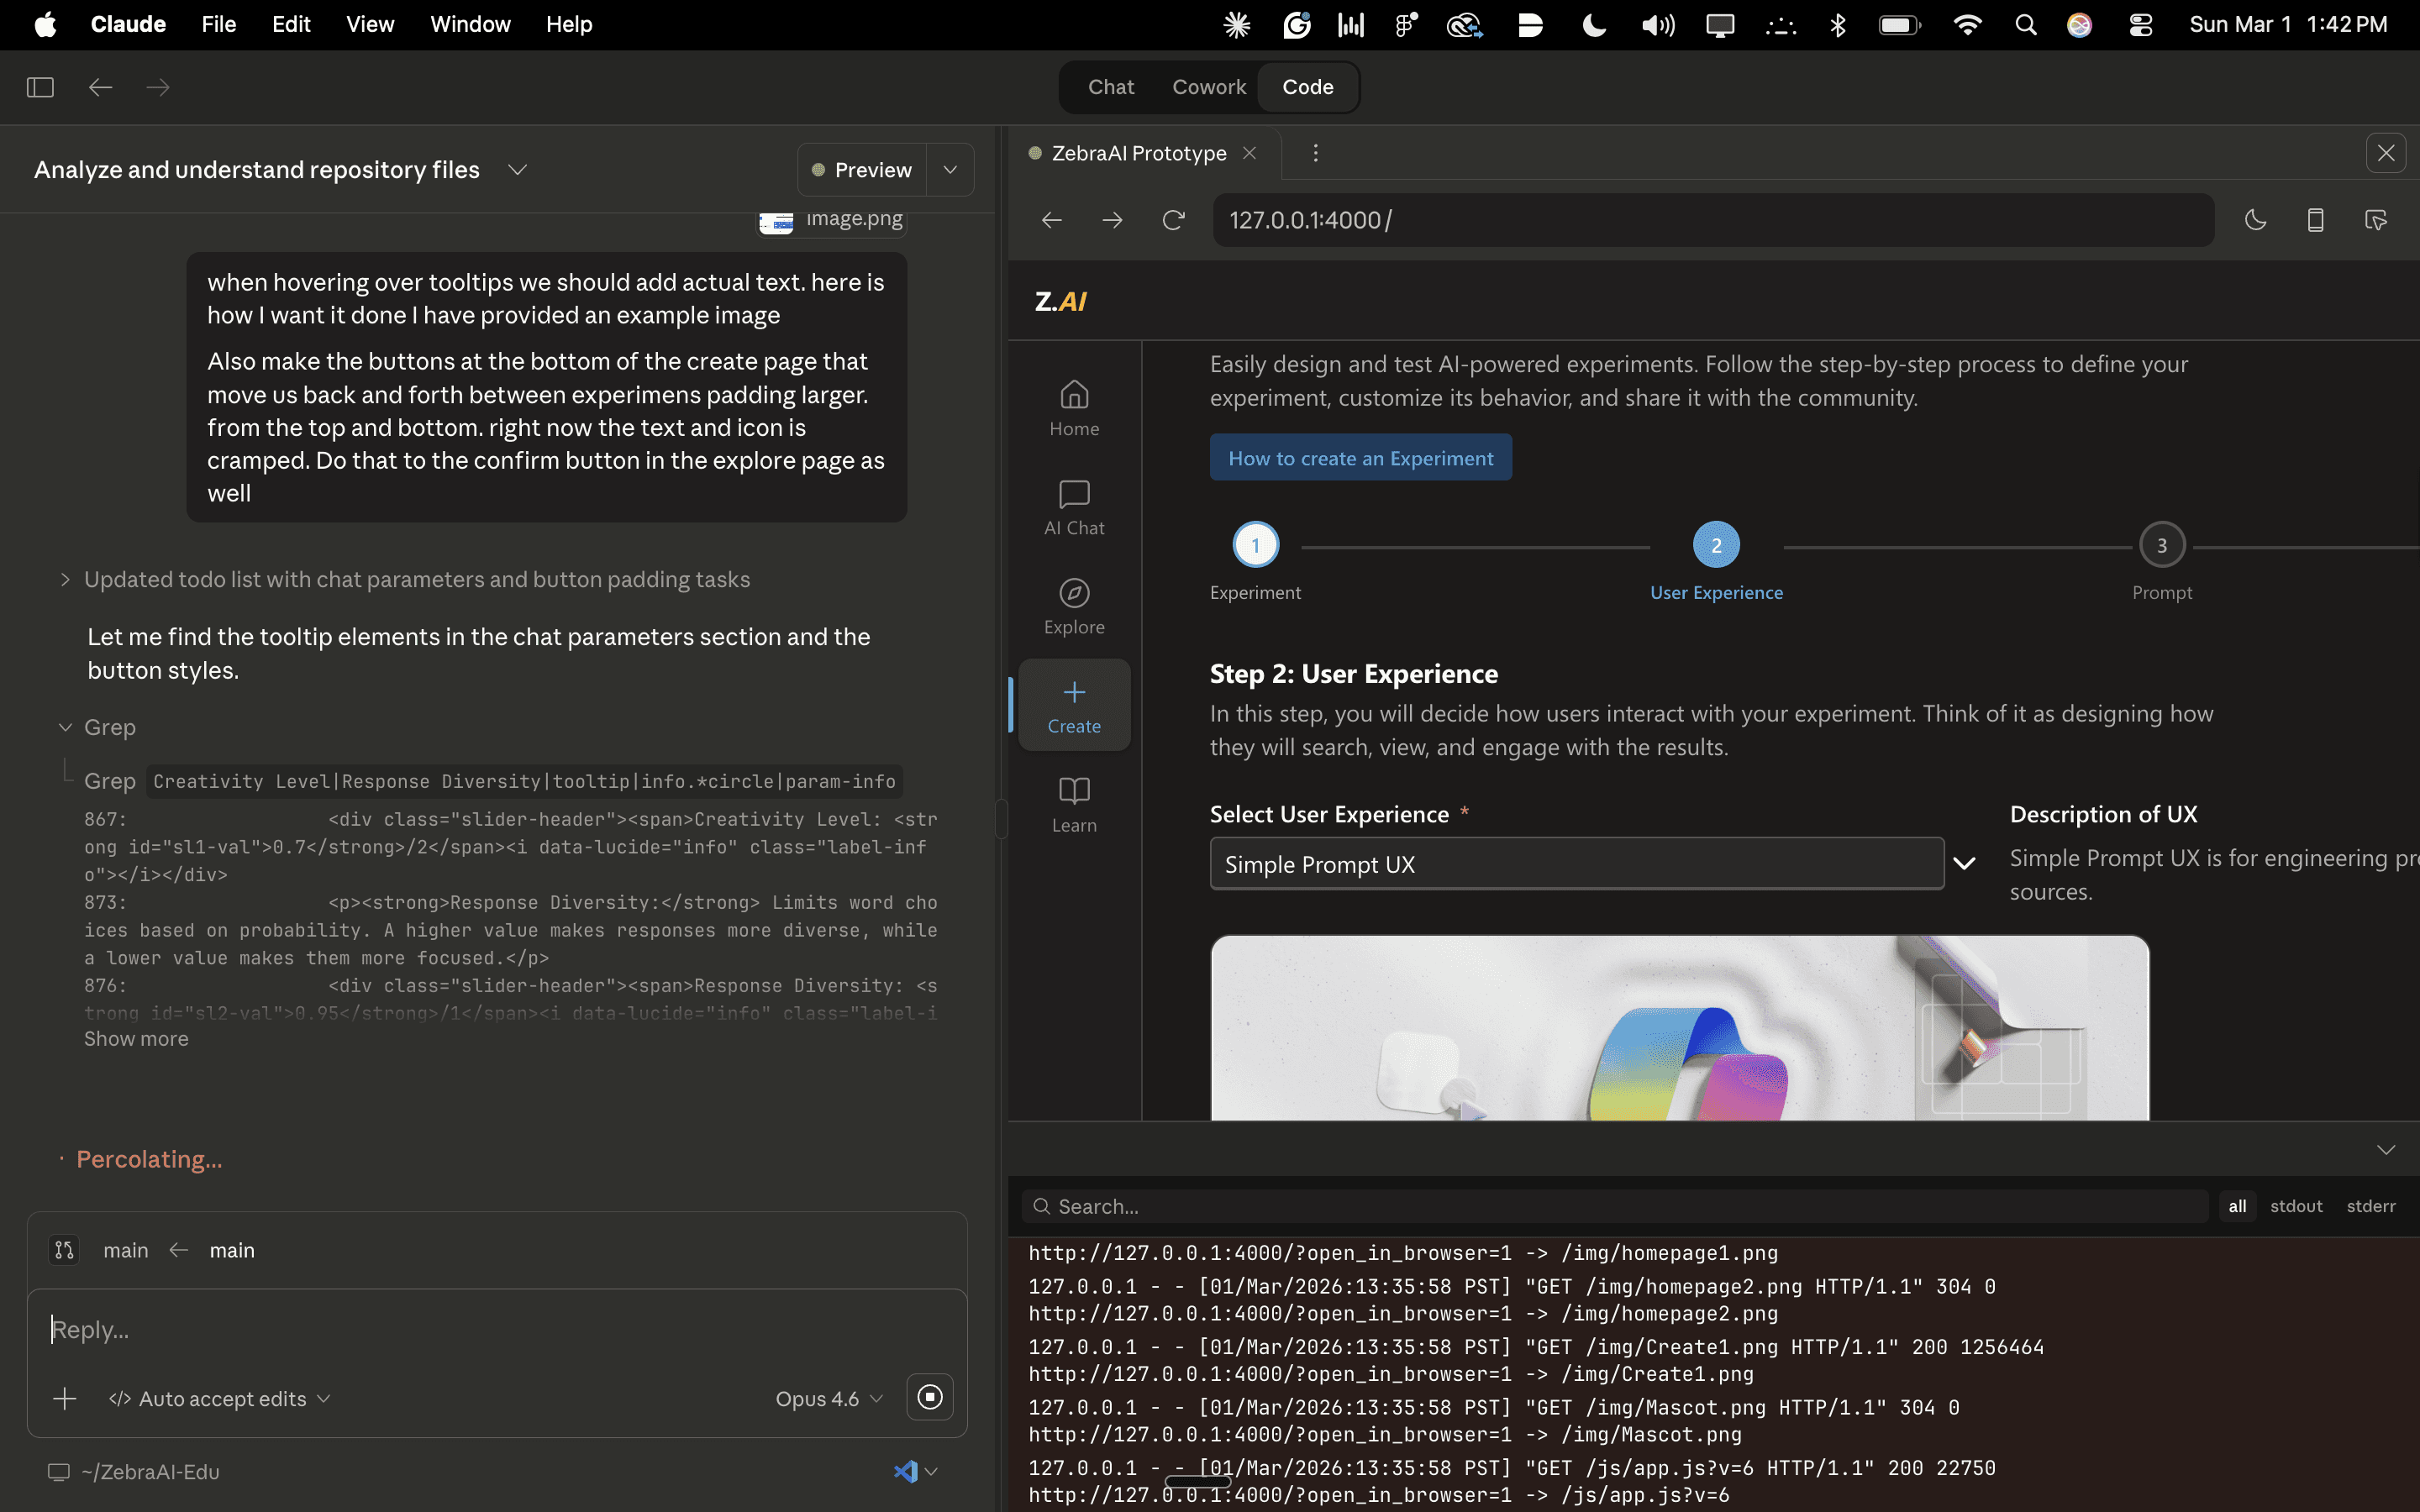Viewport: 2420px width, 1512px height.
Task: Open the Opus 4.6 model selector
Action: point(828,1398)
